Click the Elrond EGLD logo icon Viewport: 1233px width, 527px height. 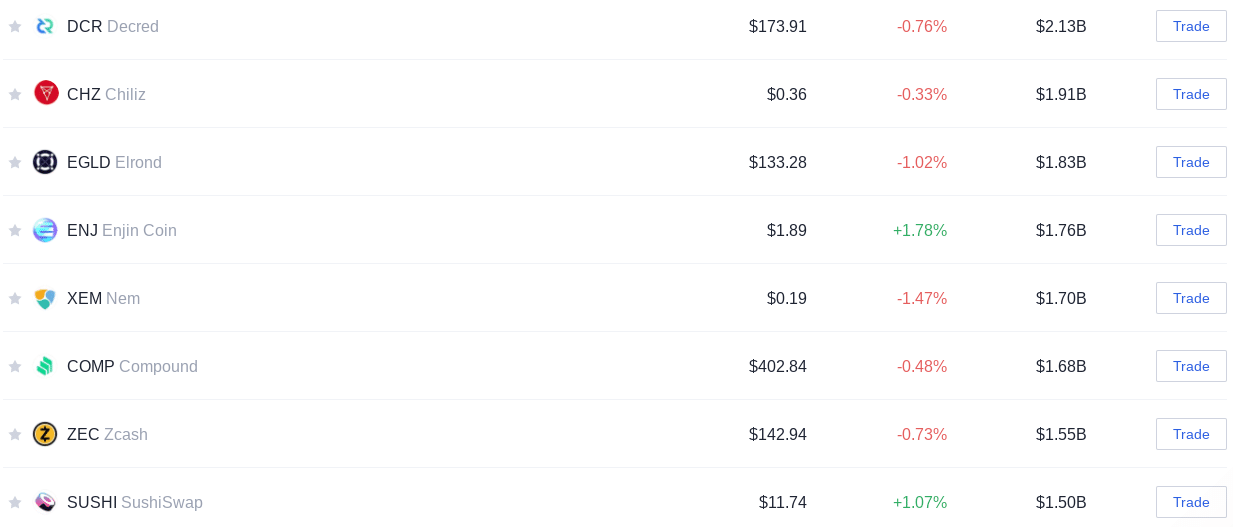point(45,162)
